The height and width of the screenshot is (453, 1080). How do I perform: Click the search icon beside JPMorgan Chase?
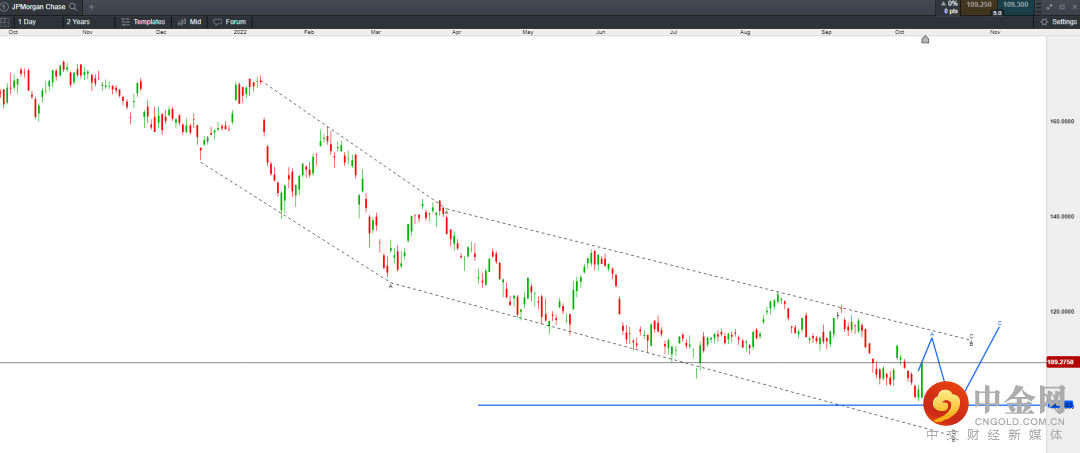[73, 6]
